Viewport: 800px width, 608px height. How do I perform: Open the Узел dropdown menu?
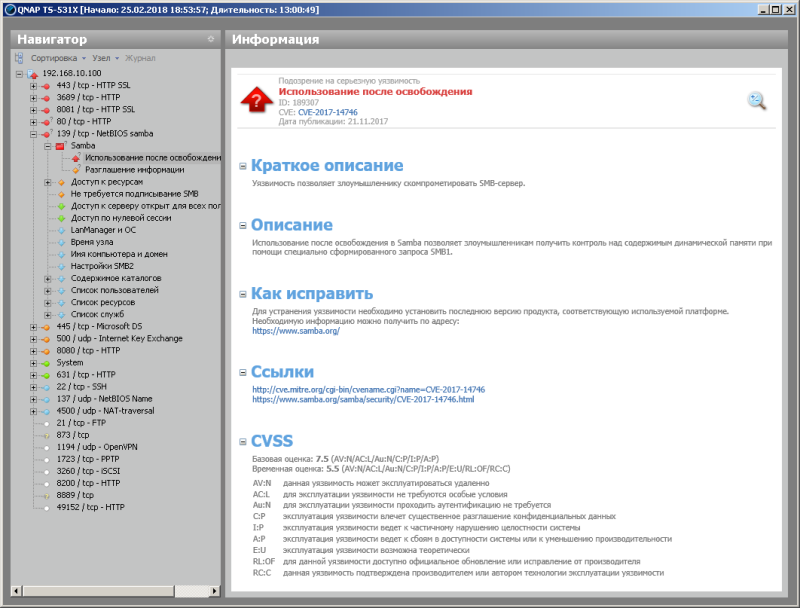point(106,58)
